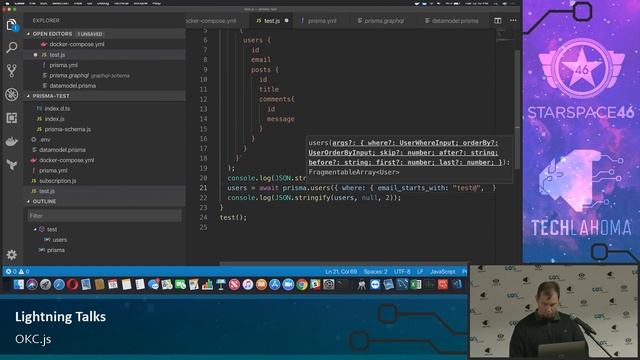The image size is (640, 360).
Task: Launch Google Chrome from the Dock
Action: (302, 284)
